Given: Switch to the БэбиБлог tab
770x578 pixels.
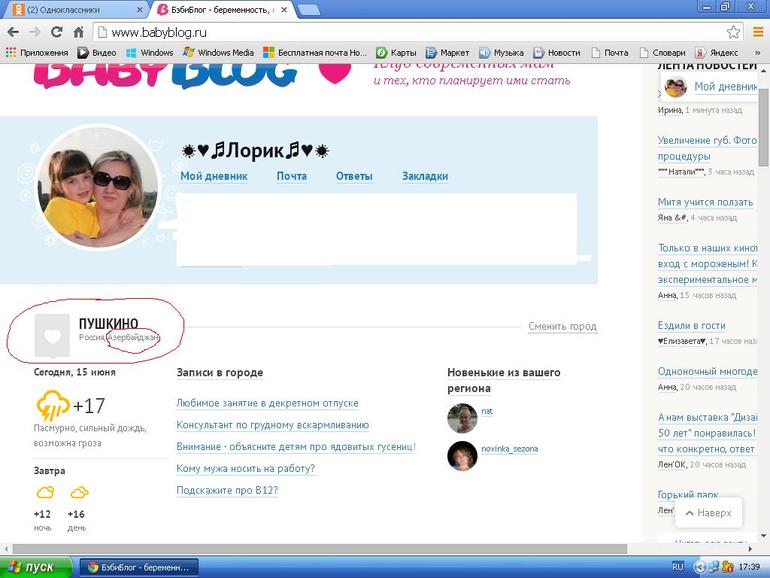Looking at the screenshot, I should (221, 10).
